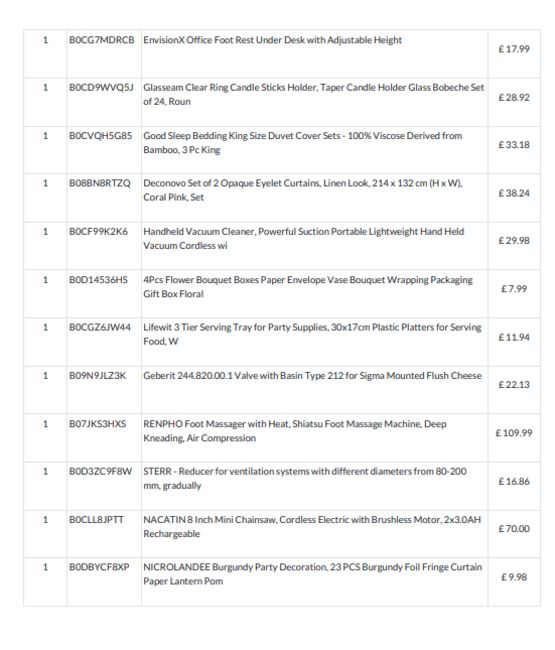Click the Geberit Valve with Basin description
This screenshot has width=555, height=650.
coord(313,376)
